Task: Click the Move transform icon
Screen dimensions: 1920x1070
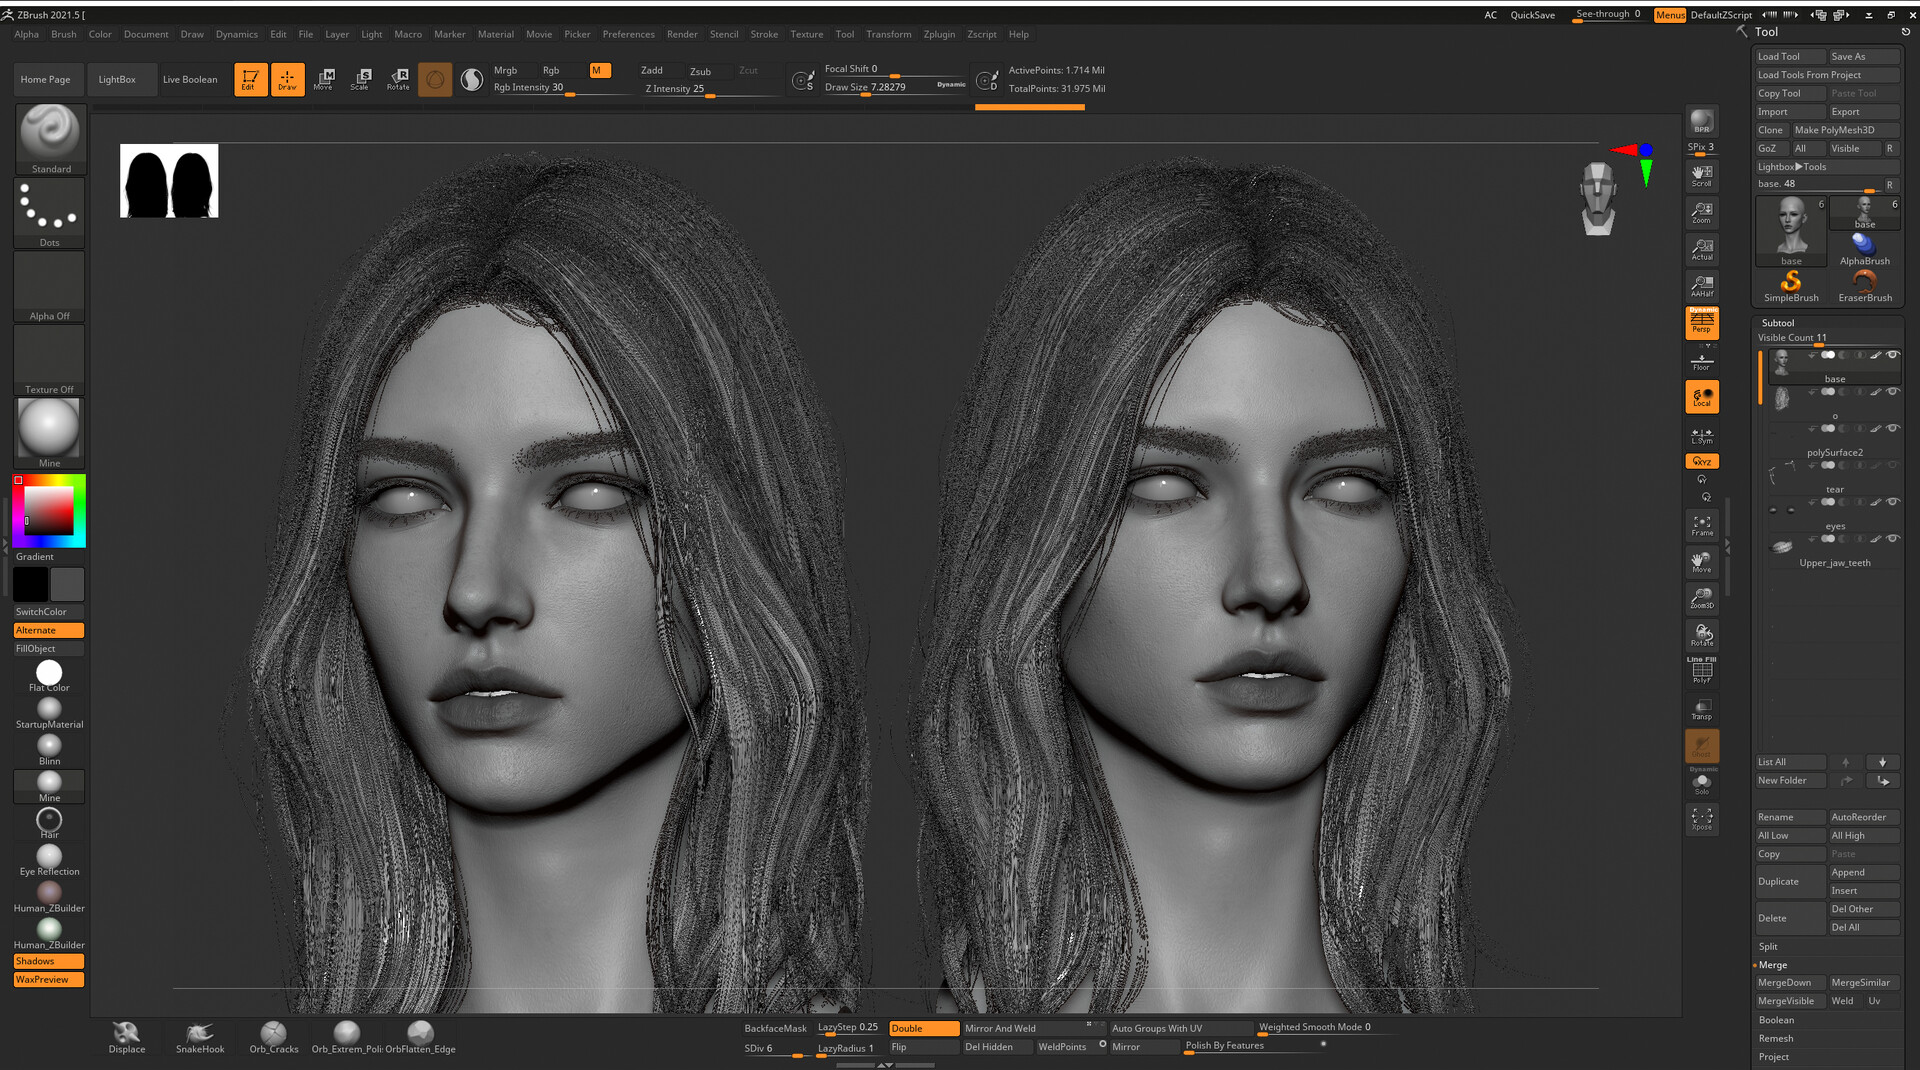Action: [324, 79]
